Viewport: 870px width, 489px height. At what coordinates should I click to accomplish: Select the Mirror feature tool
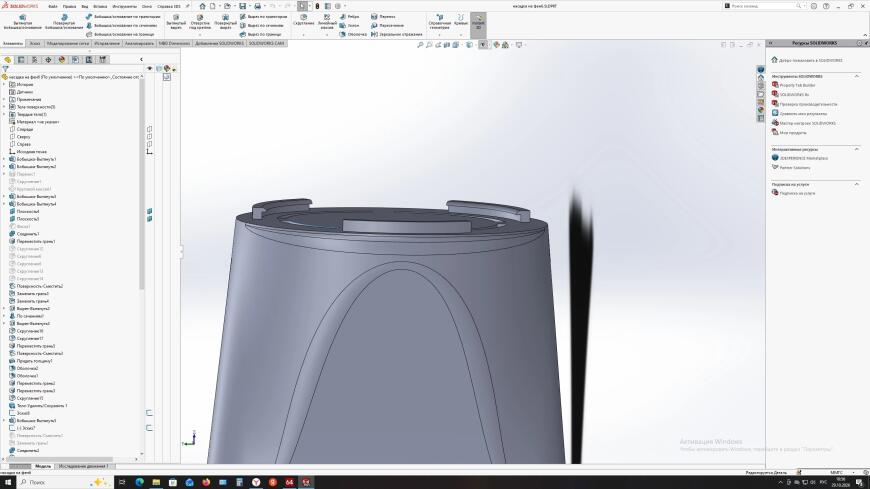coord(396,34)
